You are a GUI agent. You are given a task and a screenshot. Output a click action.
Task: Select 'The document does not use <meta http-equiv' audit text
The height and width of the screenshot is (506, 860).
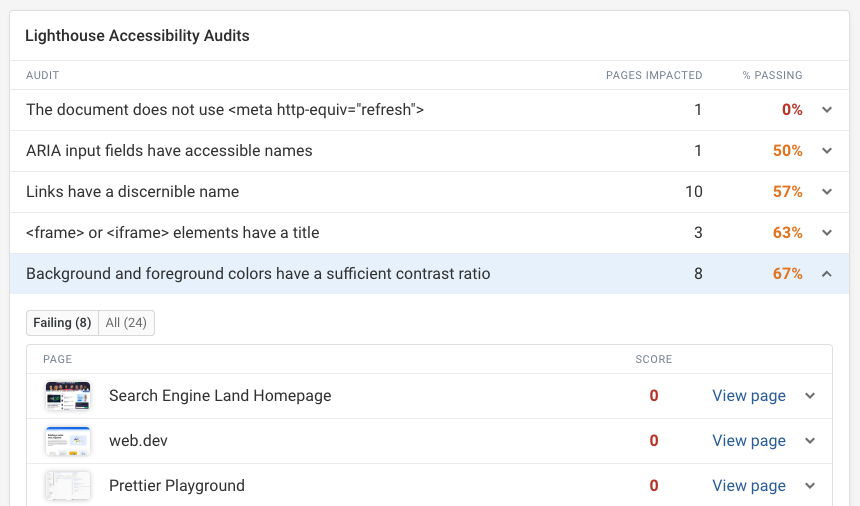pos(225,110)
